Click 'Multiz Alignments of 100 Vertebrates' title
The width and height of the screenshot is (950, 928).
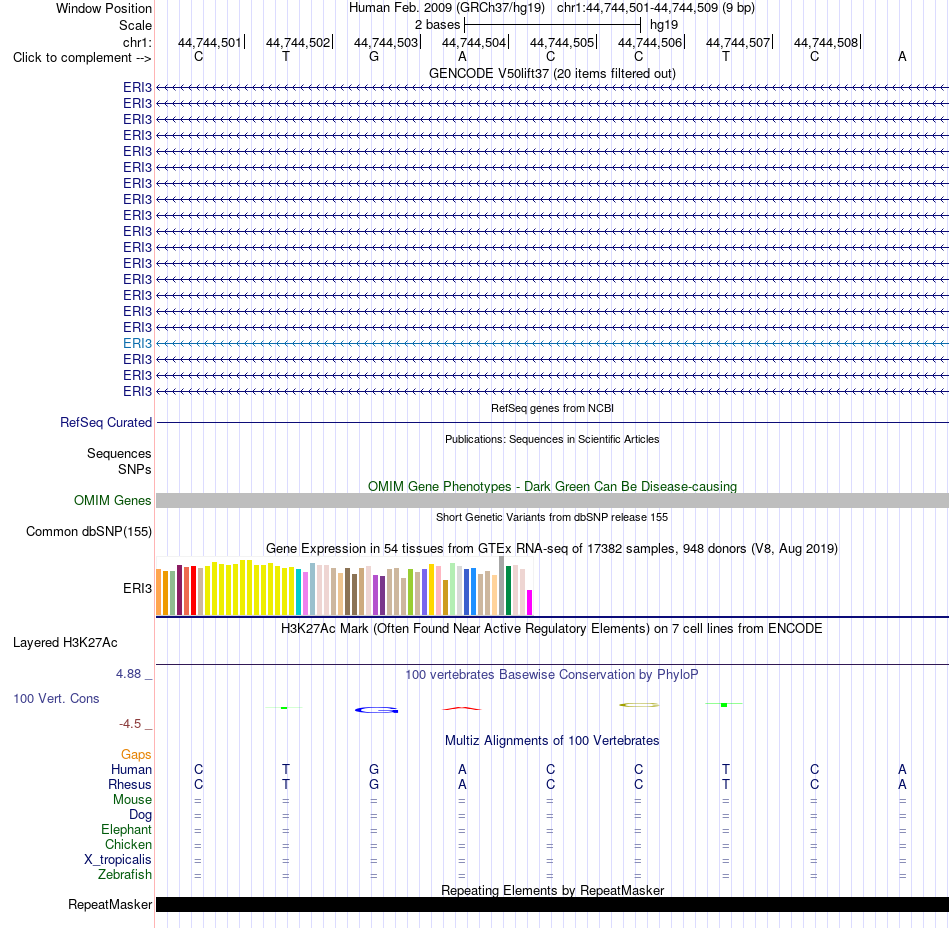[x=552, y=741]
